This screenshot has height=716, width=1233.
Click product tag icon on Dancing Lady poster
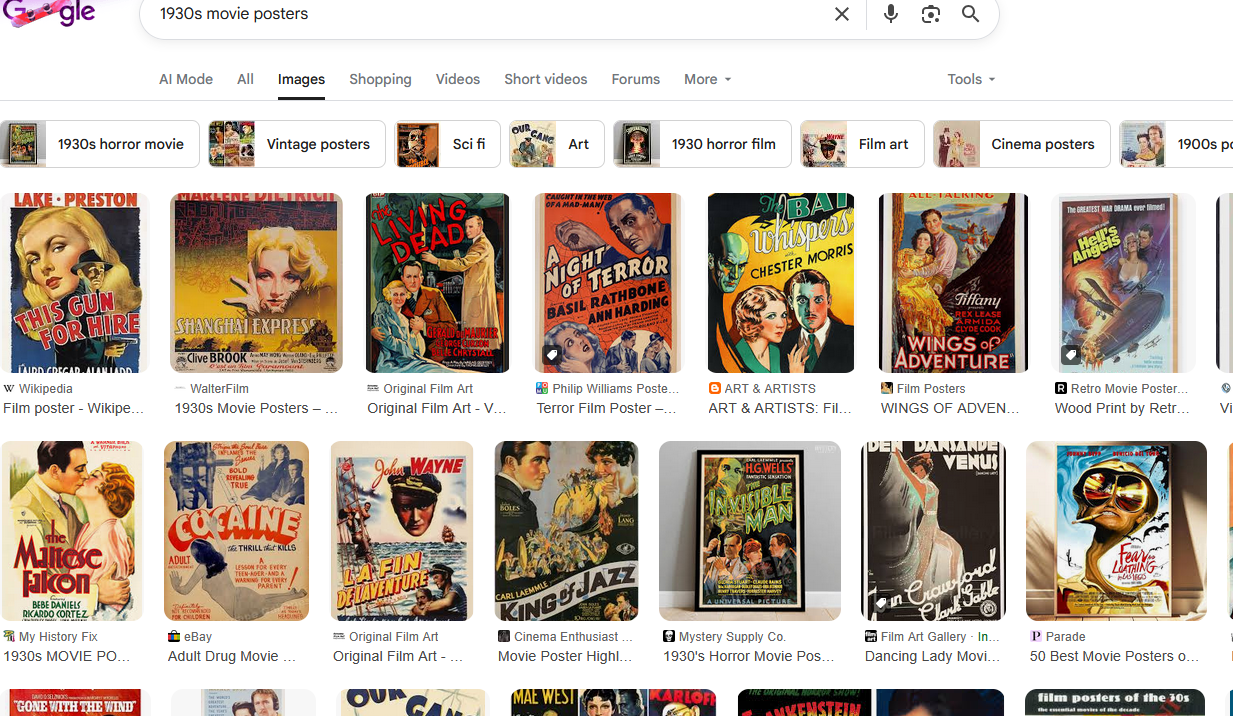click(x=880, y=603)
